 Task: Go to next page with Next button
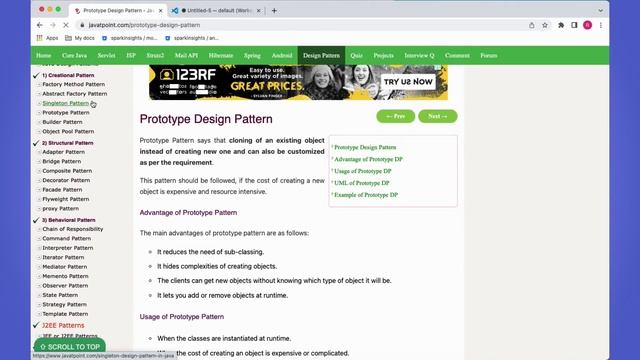coord(438,116)
